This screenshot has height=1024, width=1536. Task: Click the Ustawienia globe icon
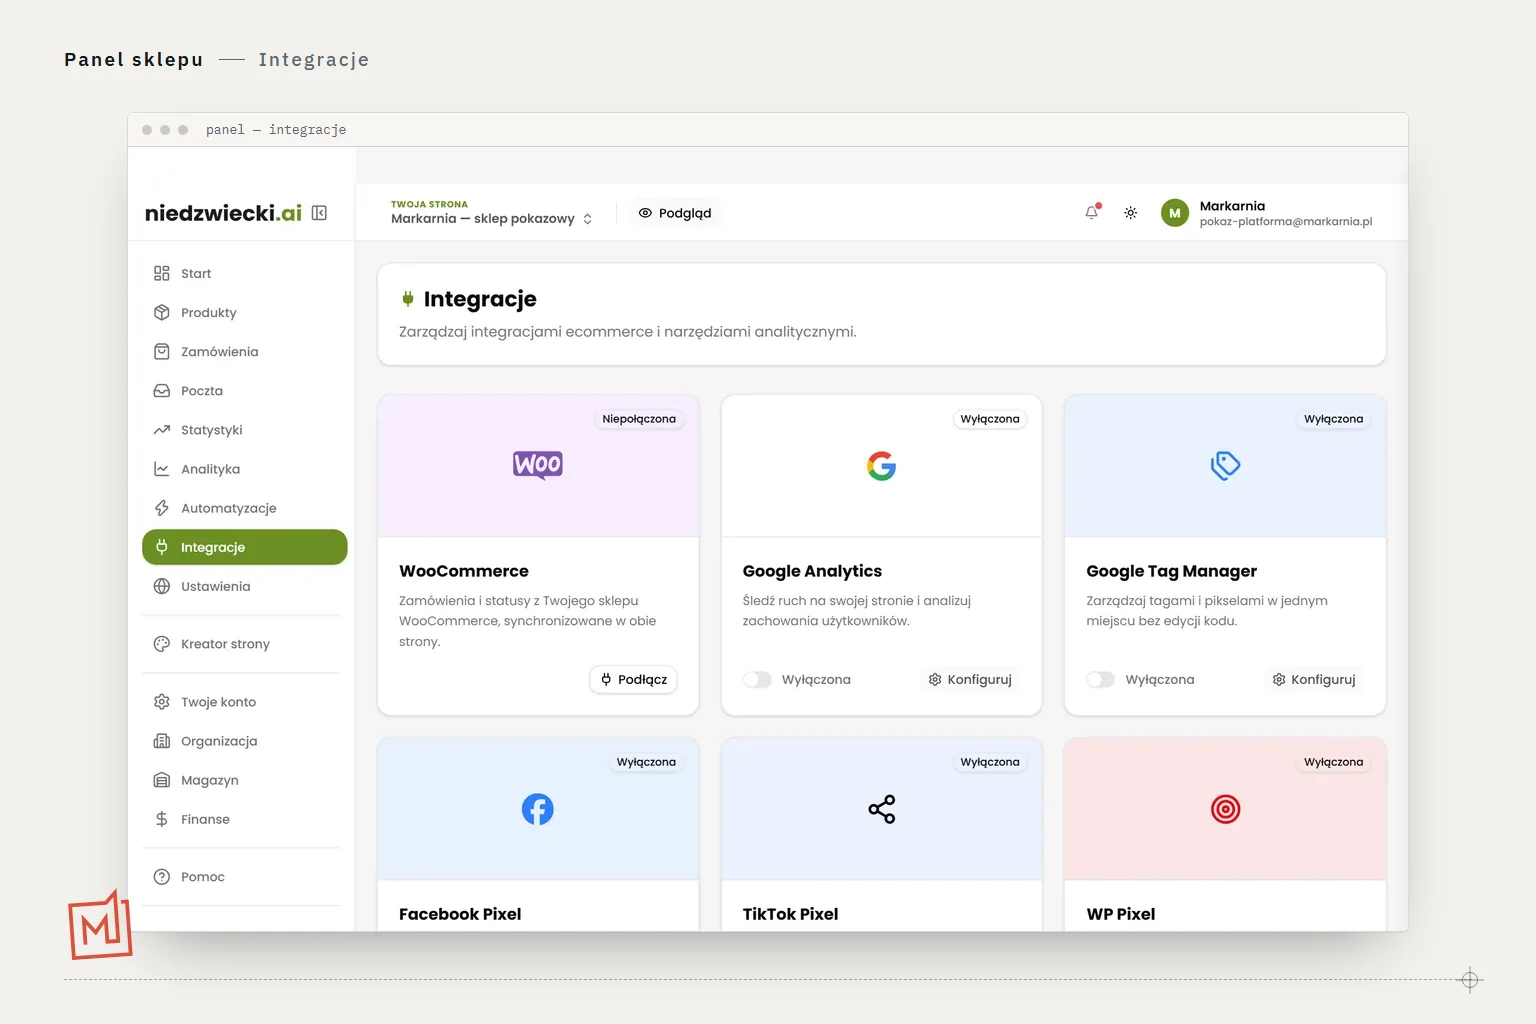point(162,586)
